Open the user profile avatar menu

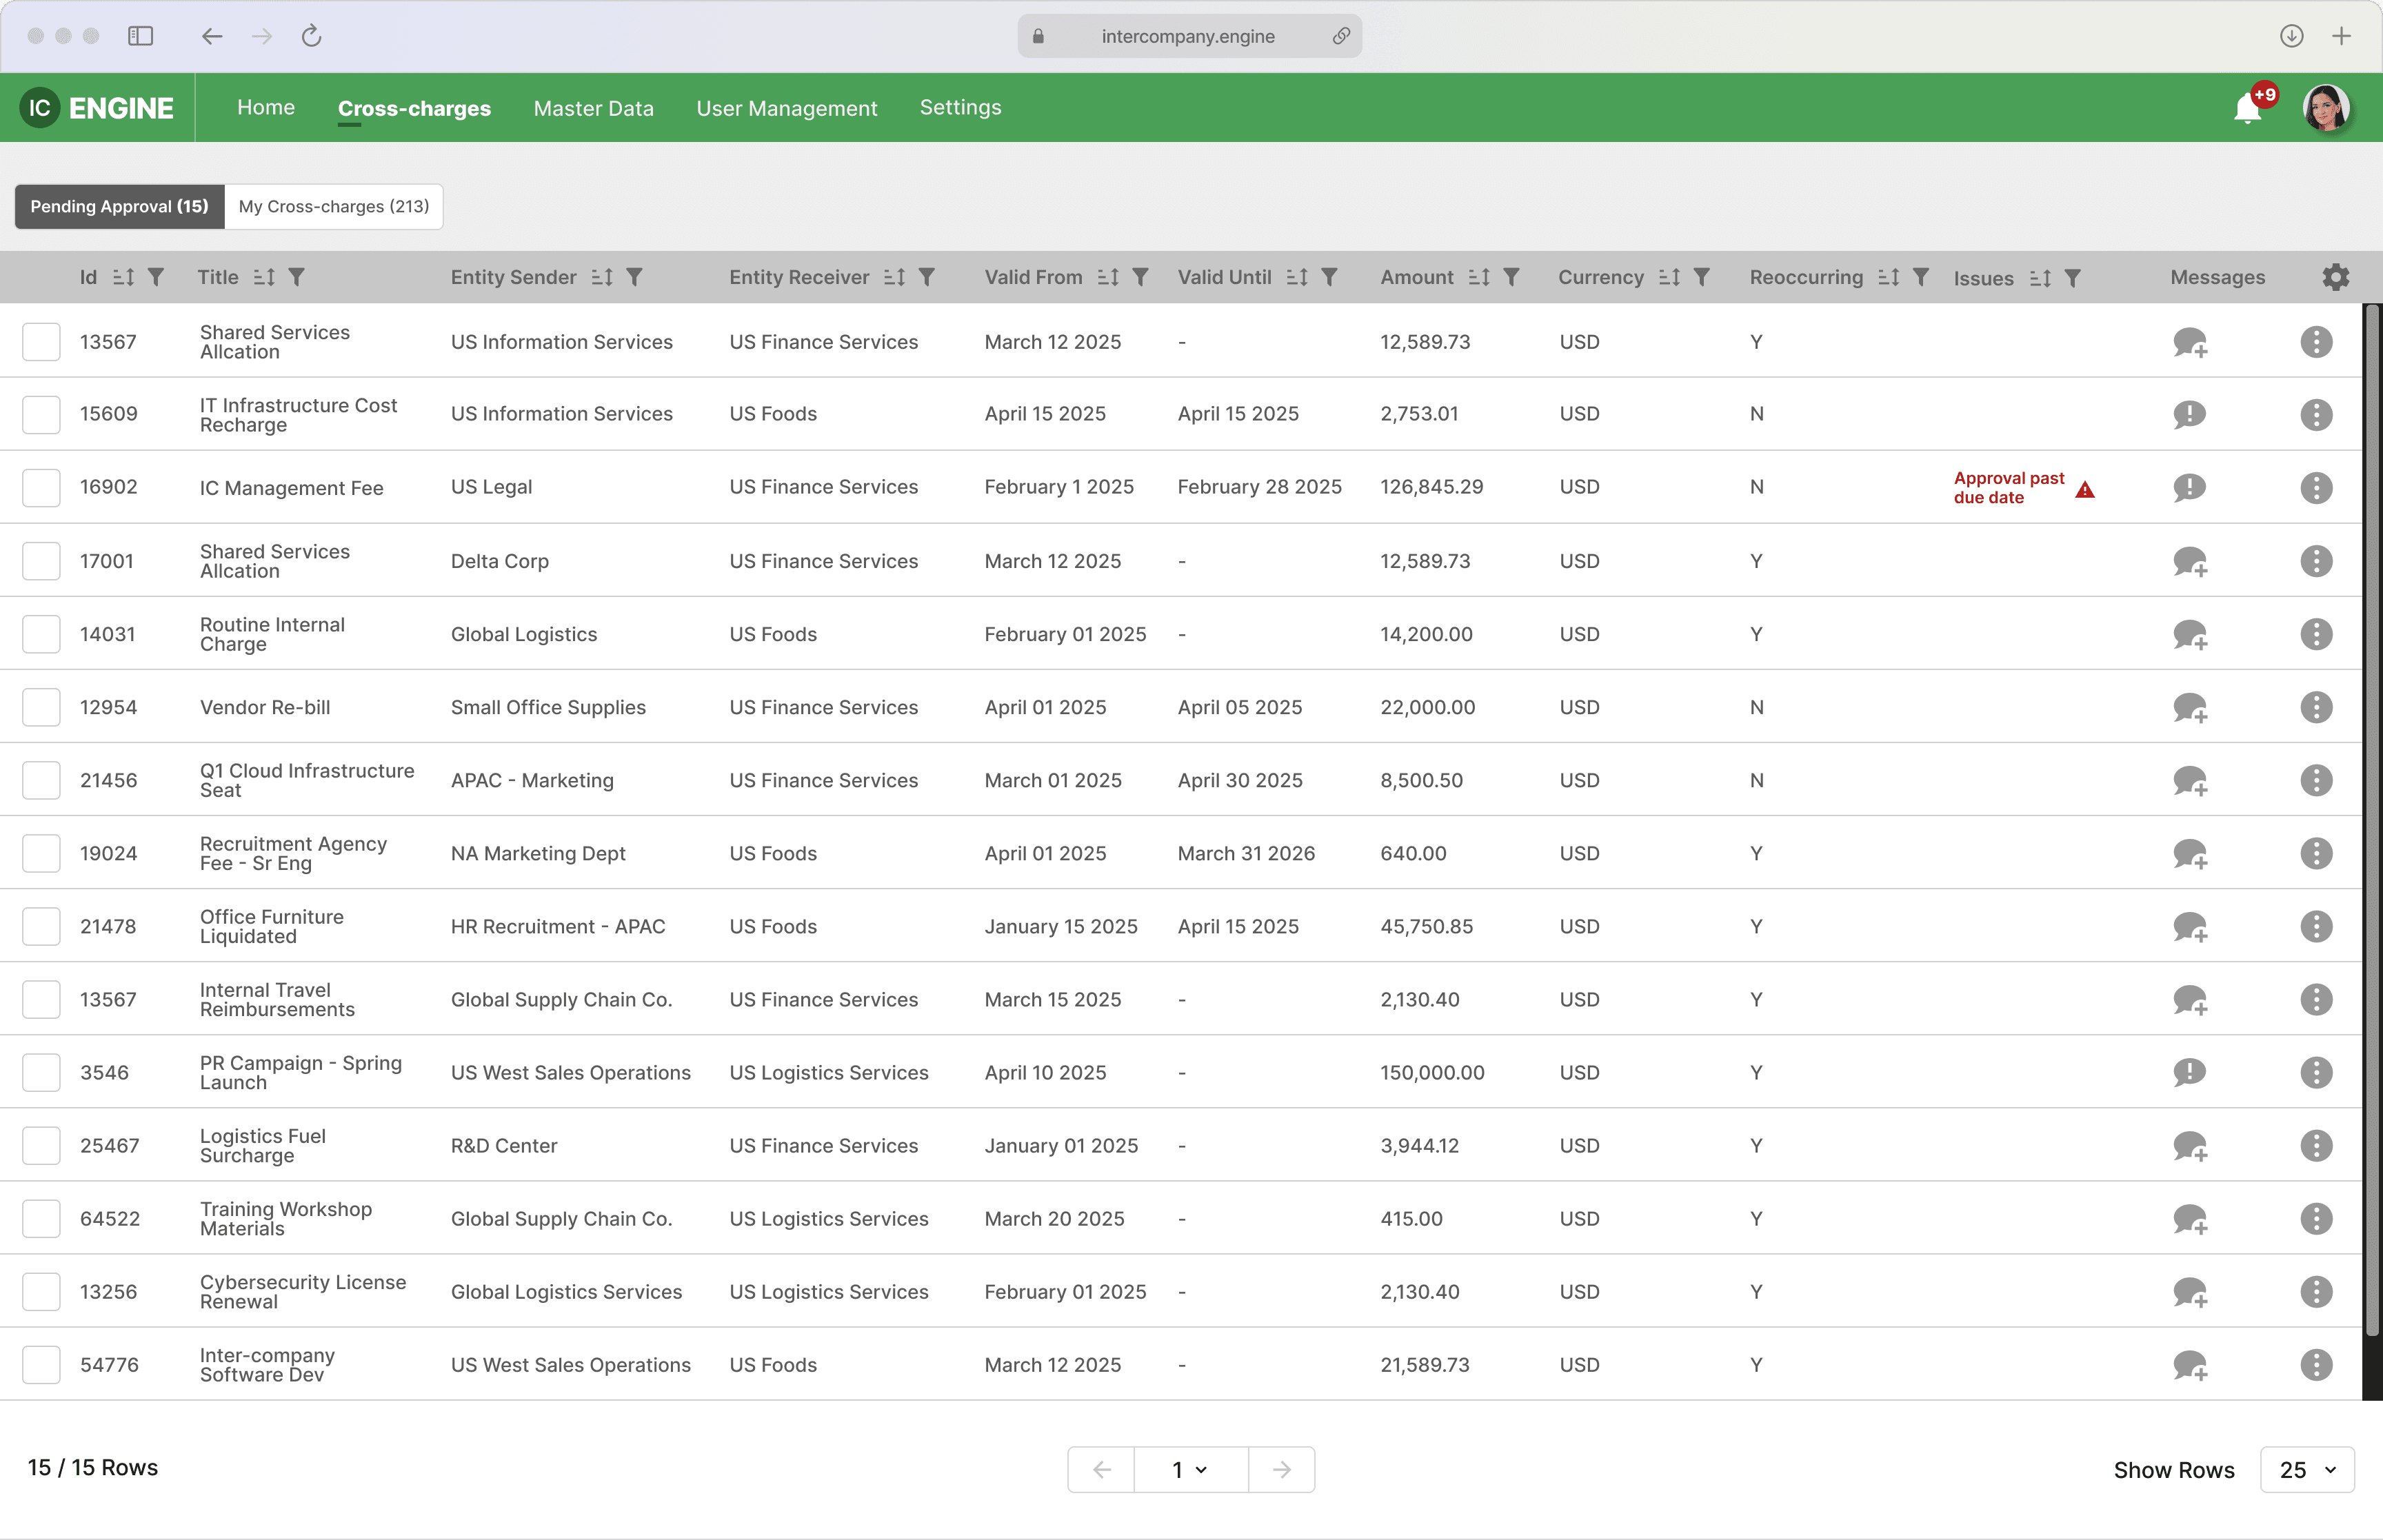(x=2325, y=108)
